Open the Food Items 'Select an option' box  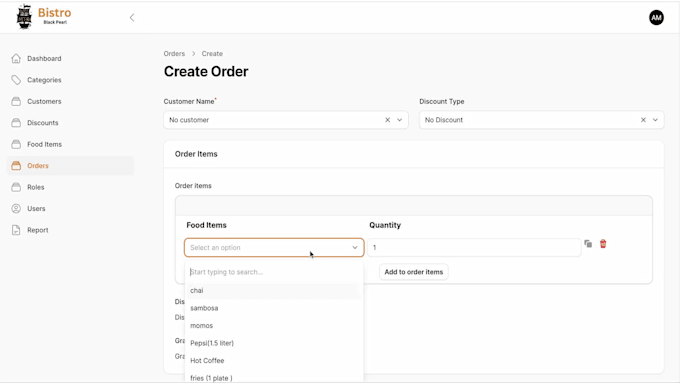pos(274,247)
